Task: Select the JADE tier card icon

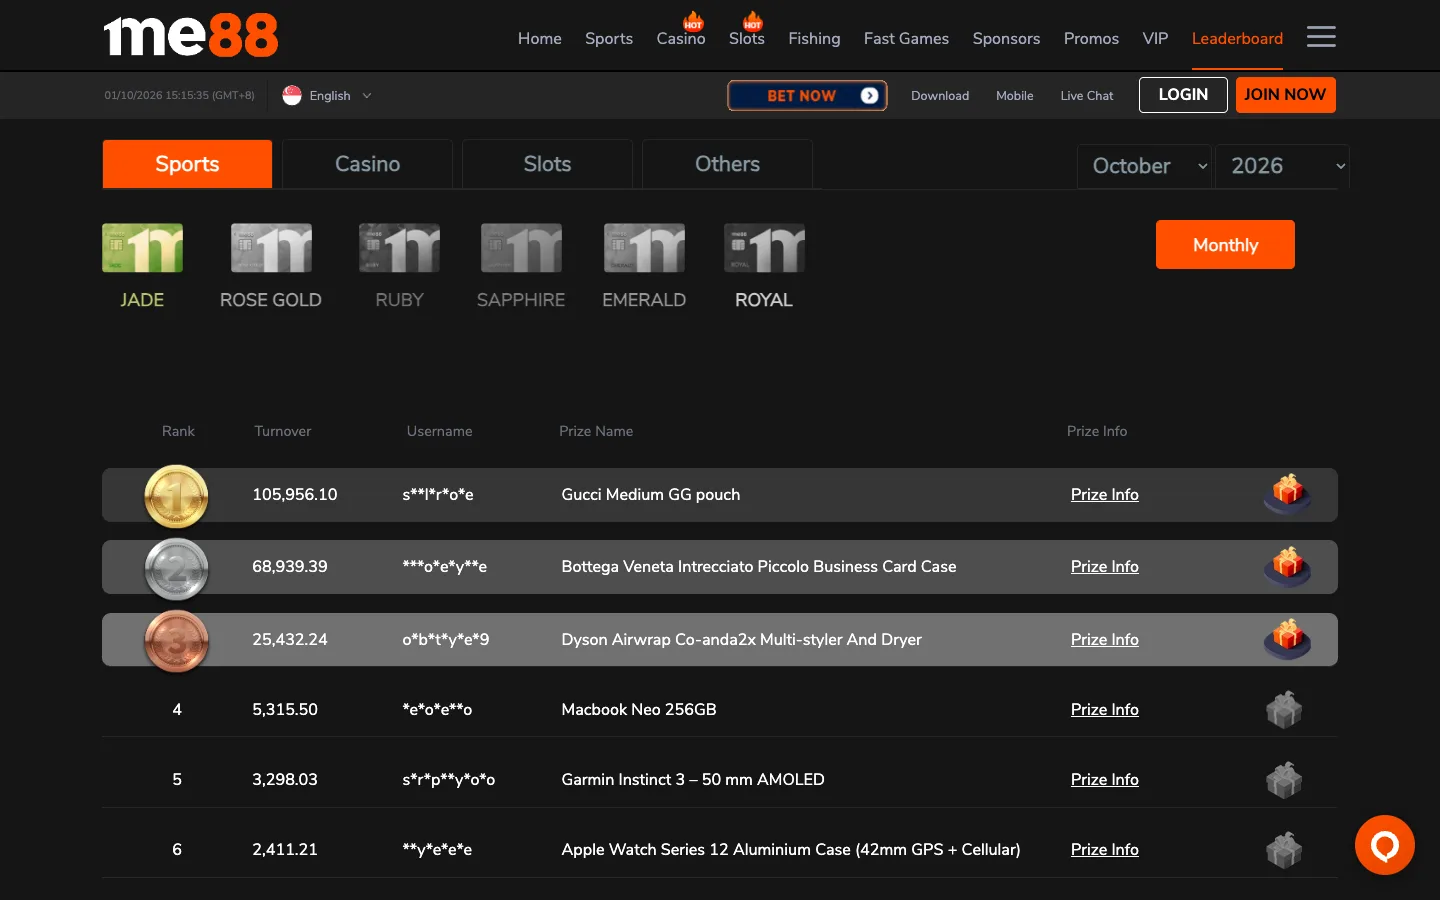Action: (142, 248)
